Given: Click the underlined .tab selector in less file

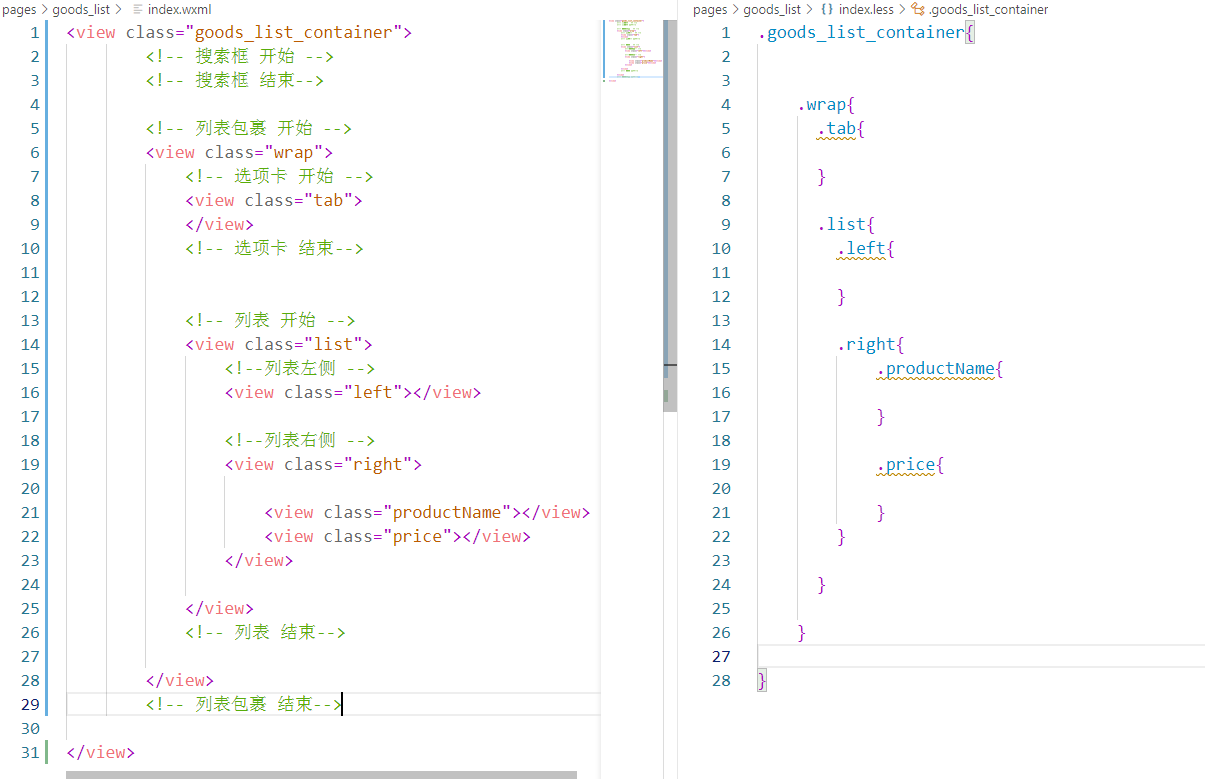Looking at the screenshot, I should [837, 128].
